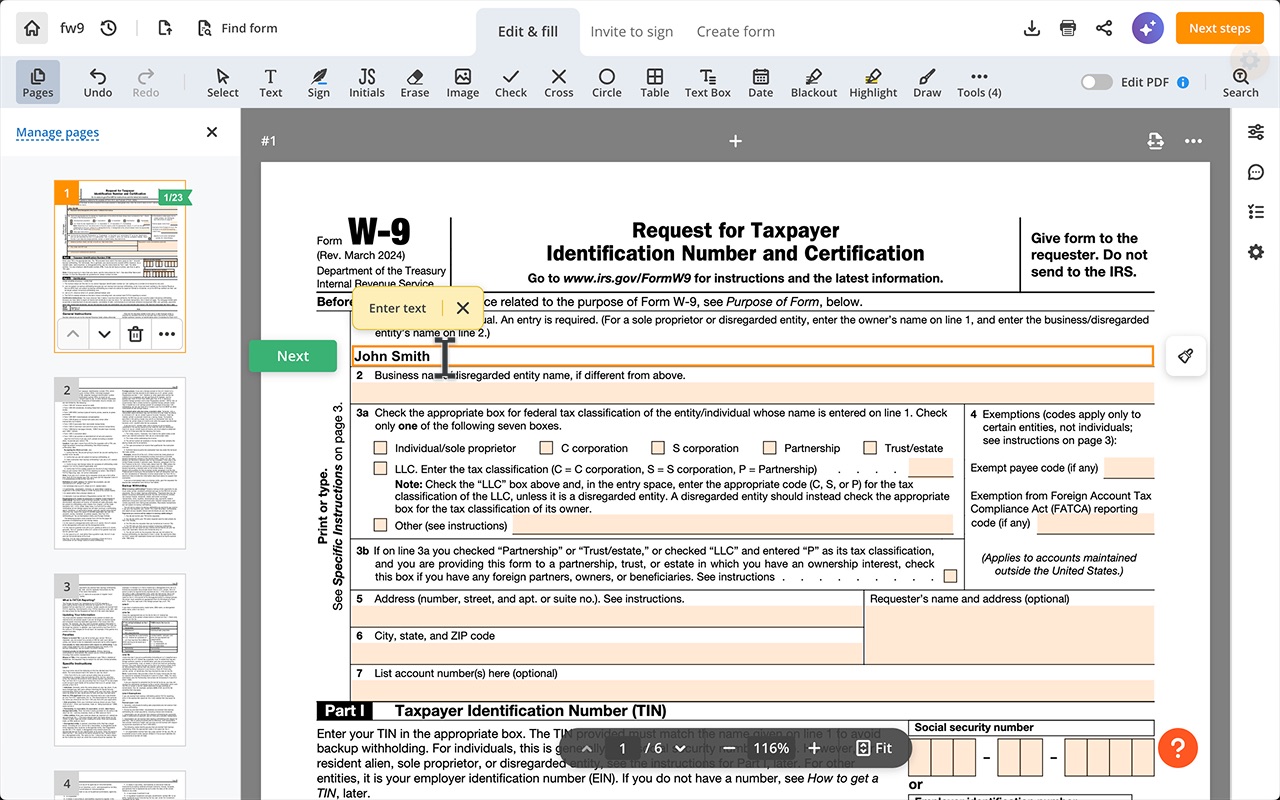Select the Text Box tool
This screenshot has width=1280, height=800.
[708, 82]
